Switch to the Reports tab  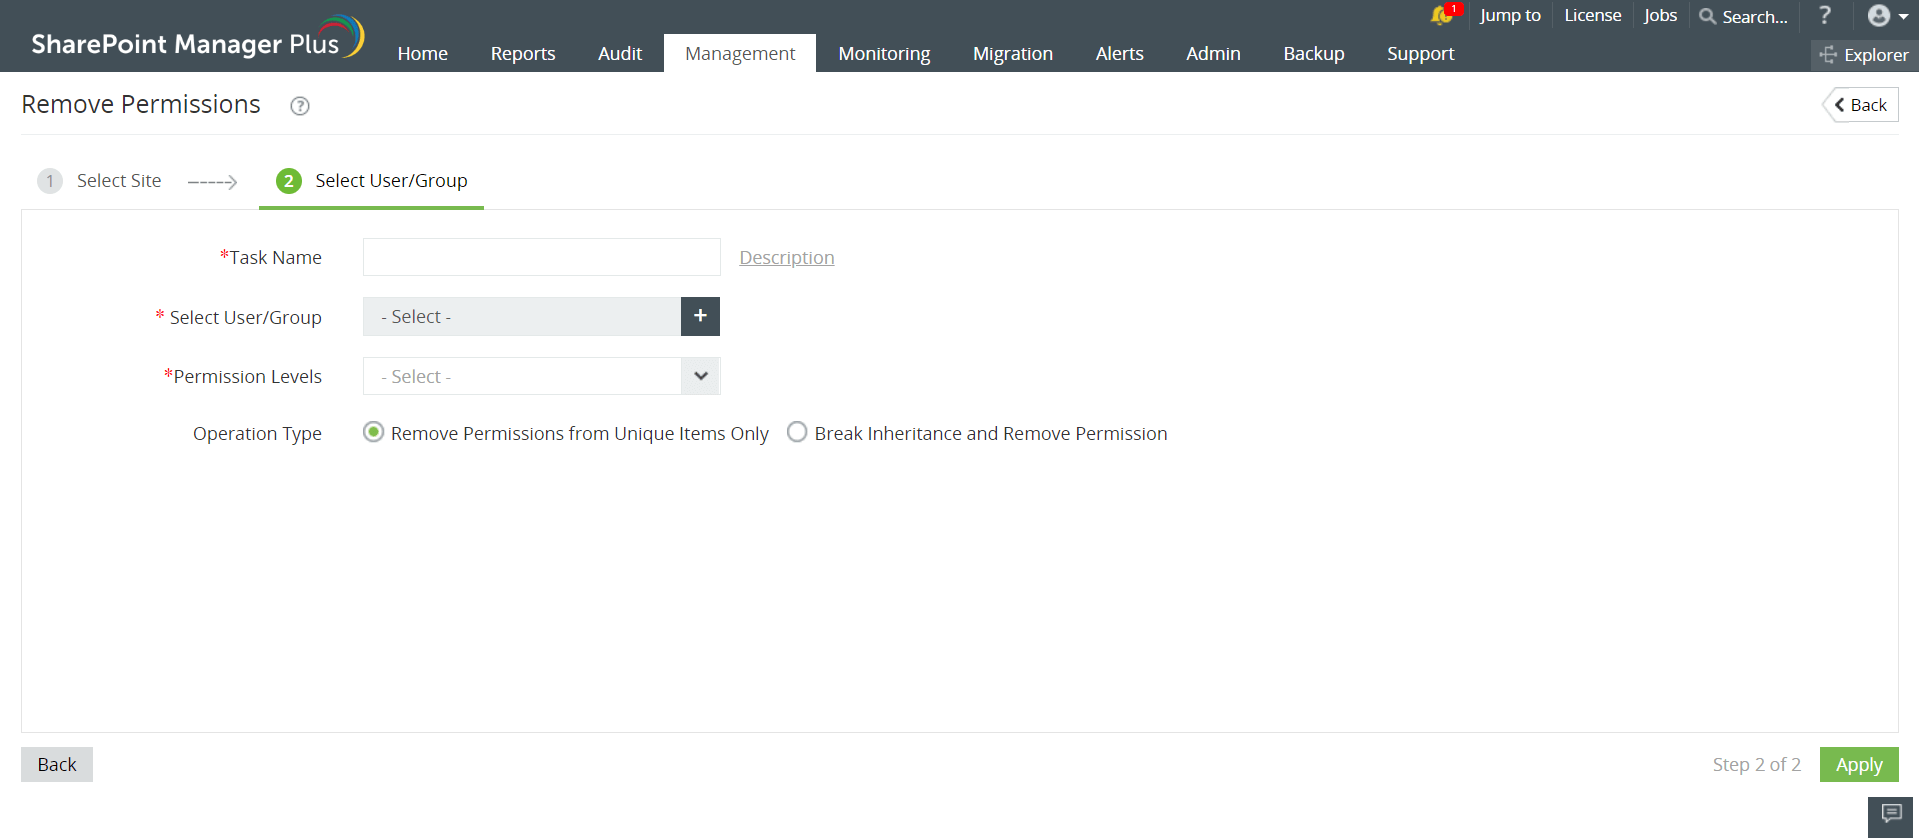(x=522, y=53)
